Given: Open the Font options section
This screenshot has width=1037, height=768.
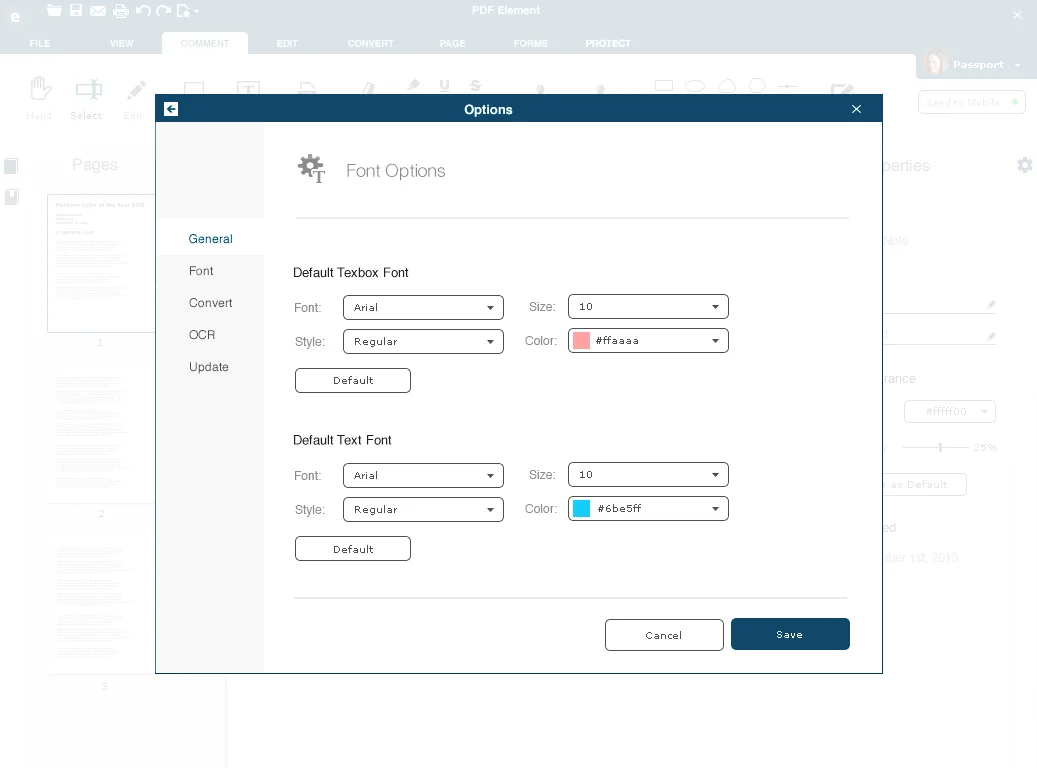Looking at the screenshot, I should pos(201,271).
